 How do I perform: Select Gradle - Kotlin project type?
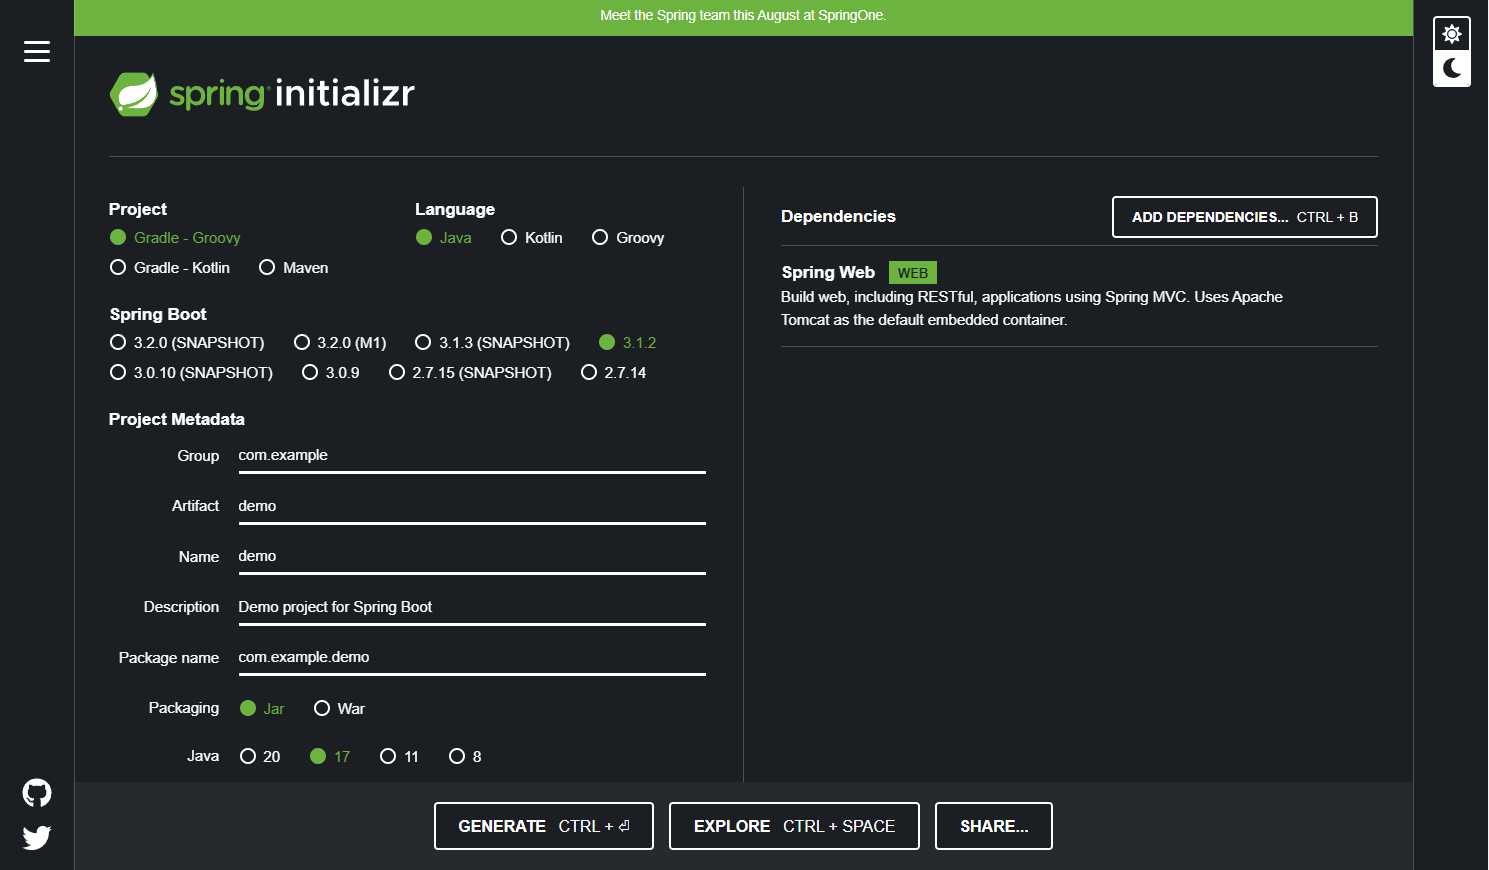click(170, 268)
